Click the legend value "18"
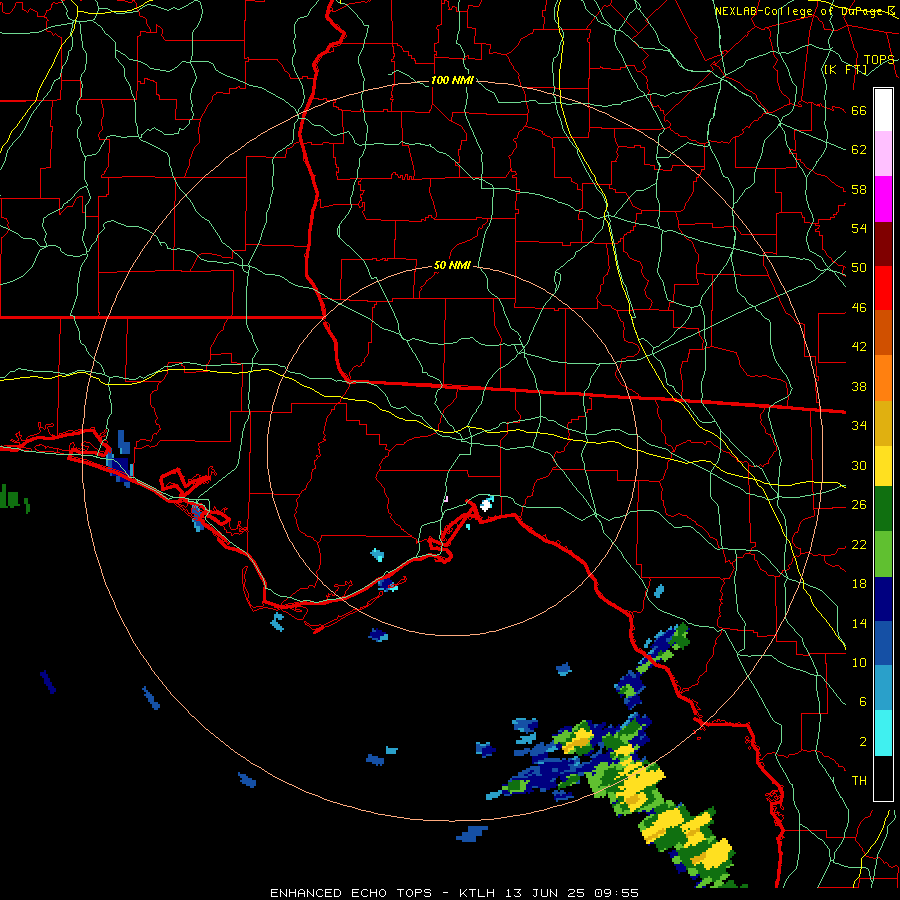The height and width of the screenshot is (900, 900). [x=859, y=584]
